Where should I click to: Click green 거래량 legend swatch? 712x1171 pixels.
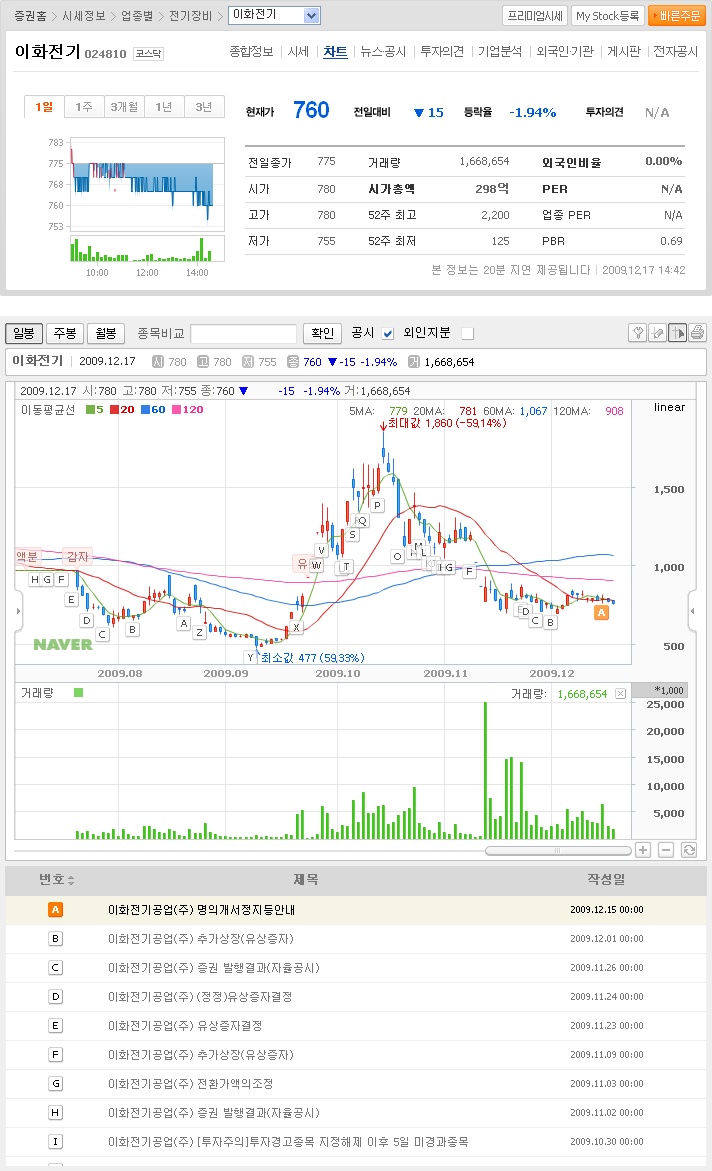point(78,693)
